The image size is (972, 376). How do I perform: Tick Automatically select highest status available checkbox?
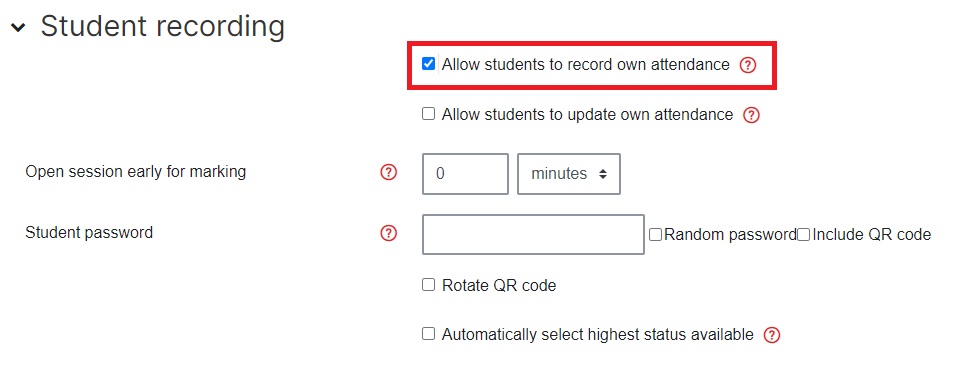point(428,334)
